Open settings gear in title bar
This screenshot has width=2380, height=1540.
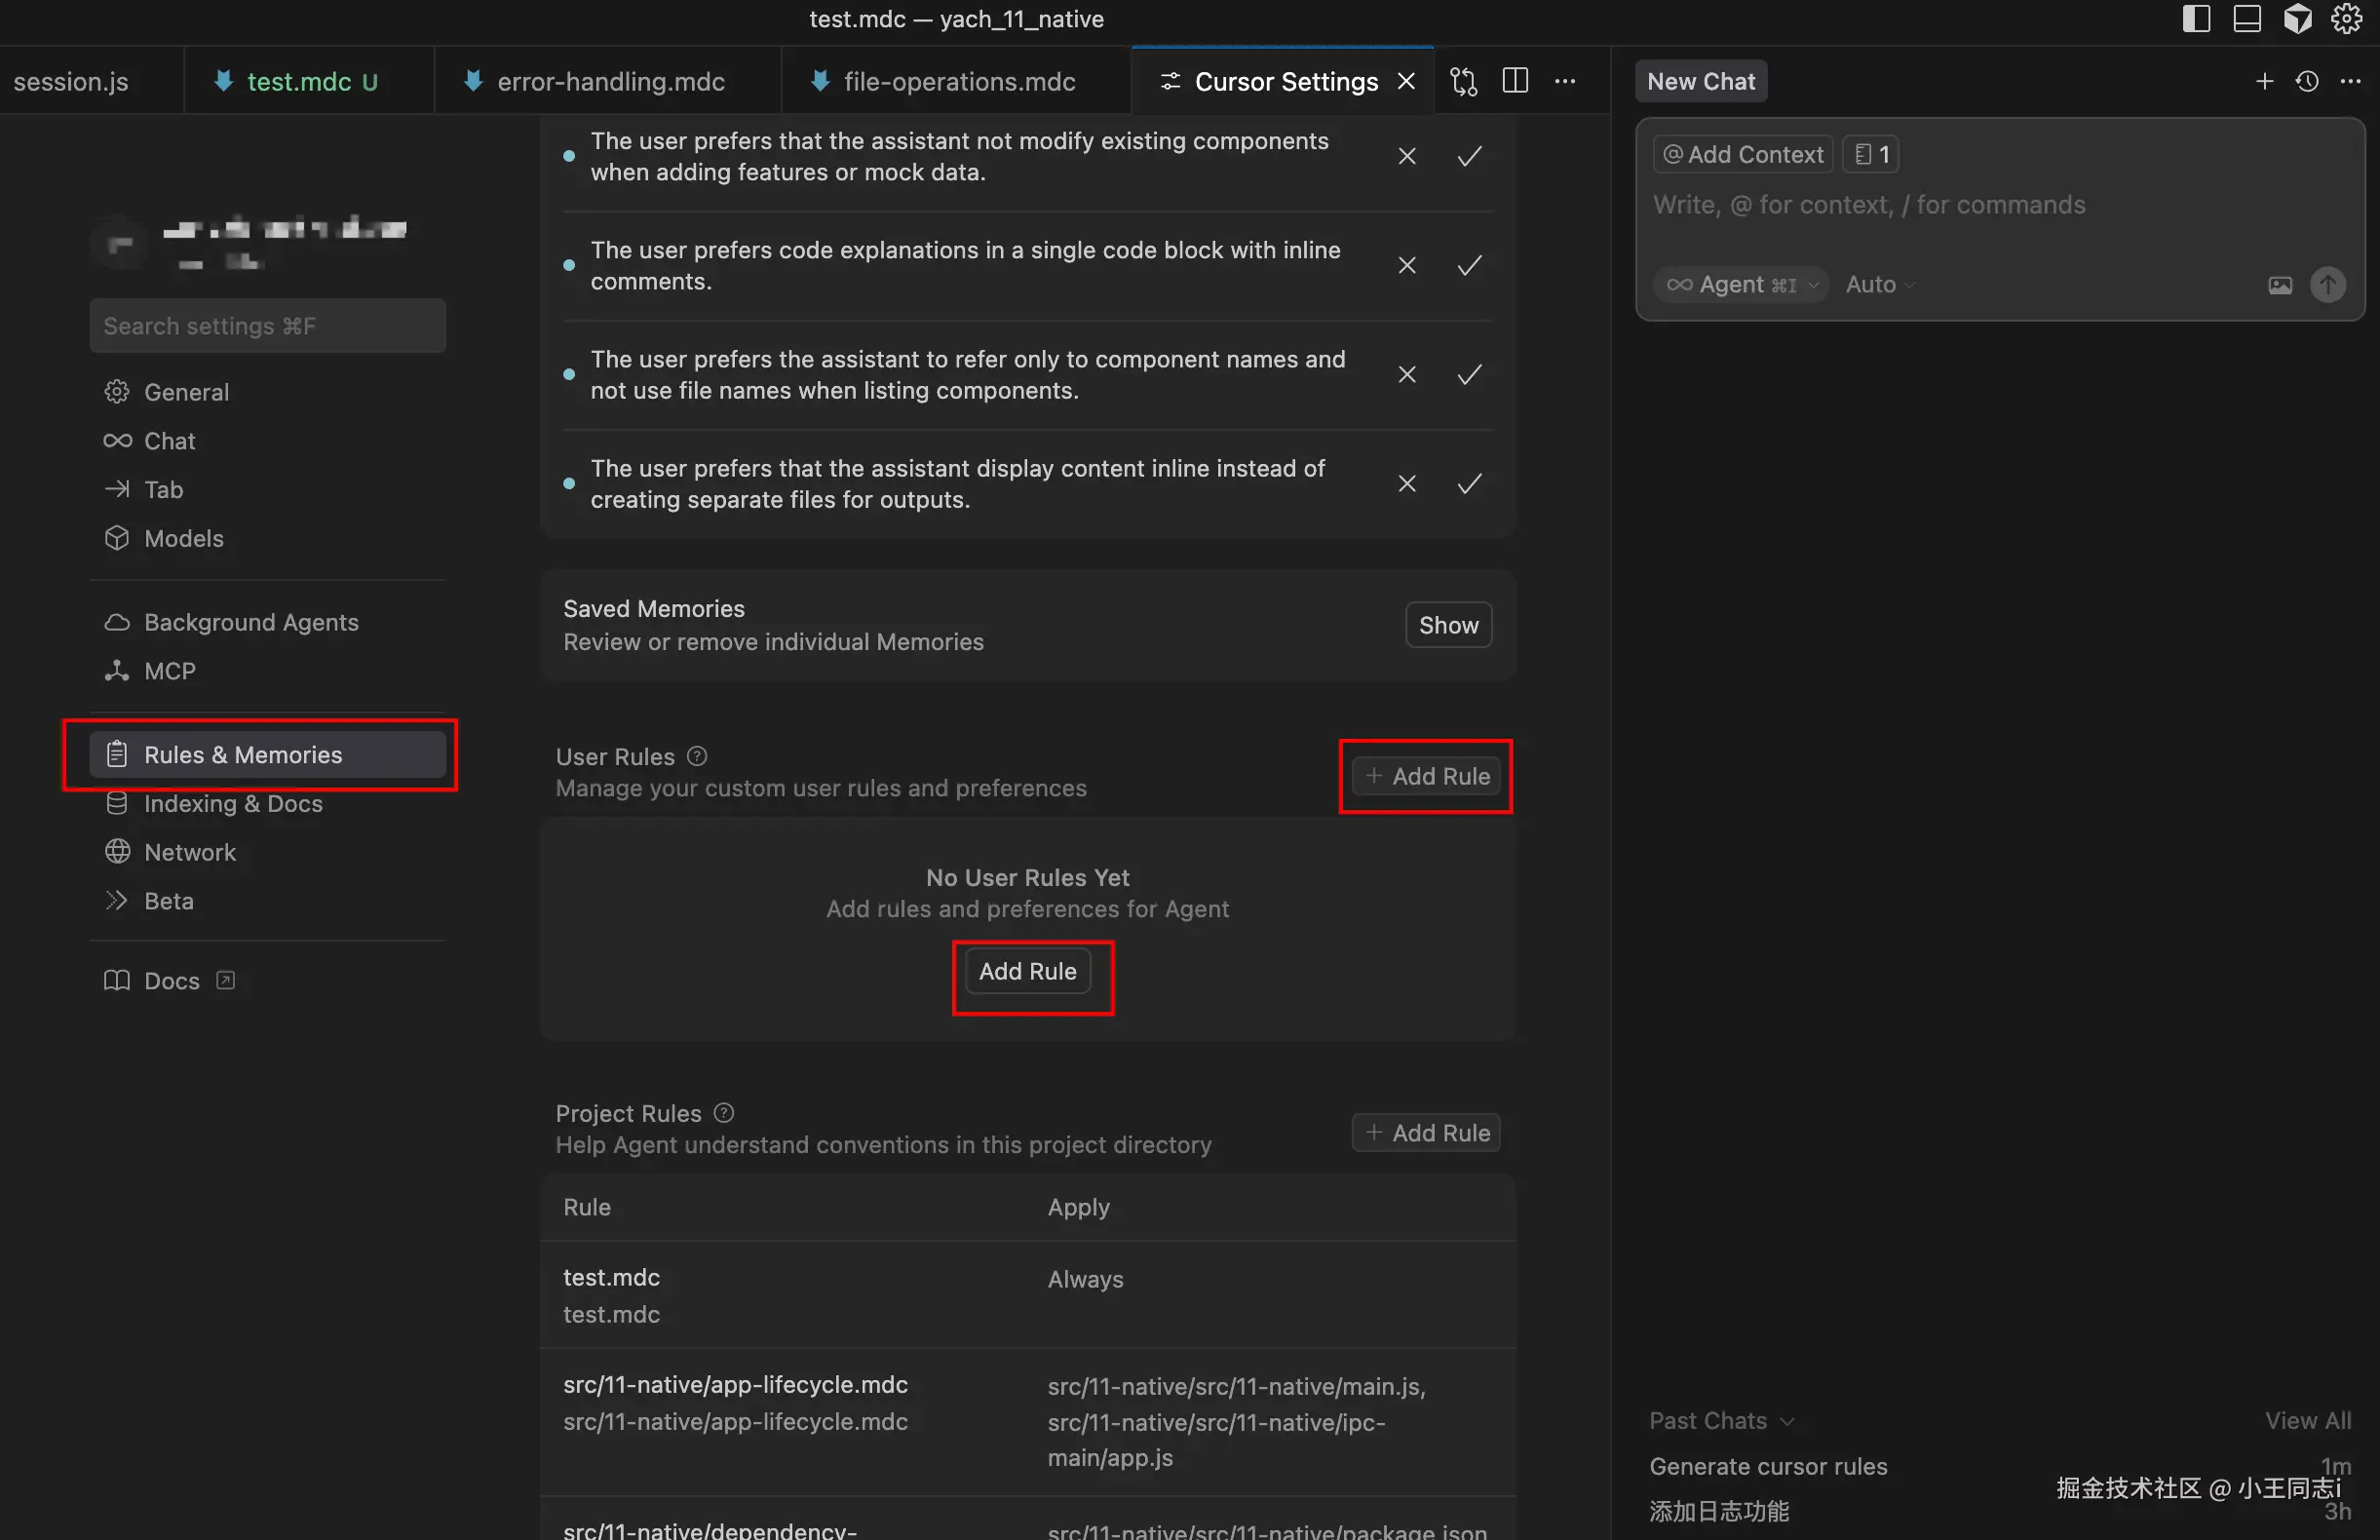[2346, 19]
